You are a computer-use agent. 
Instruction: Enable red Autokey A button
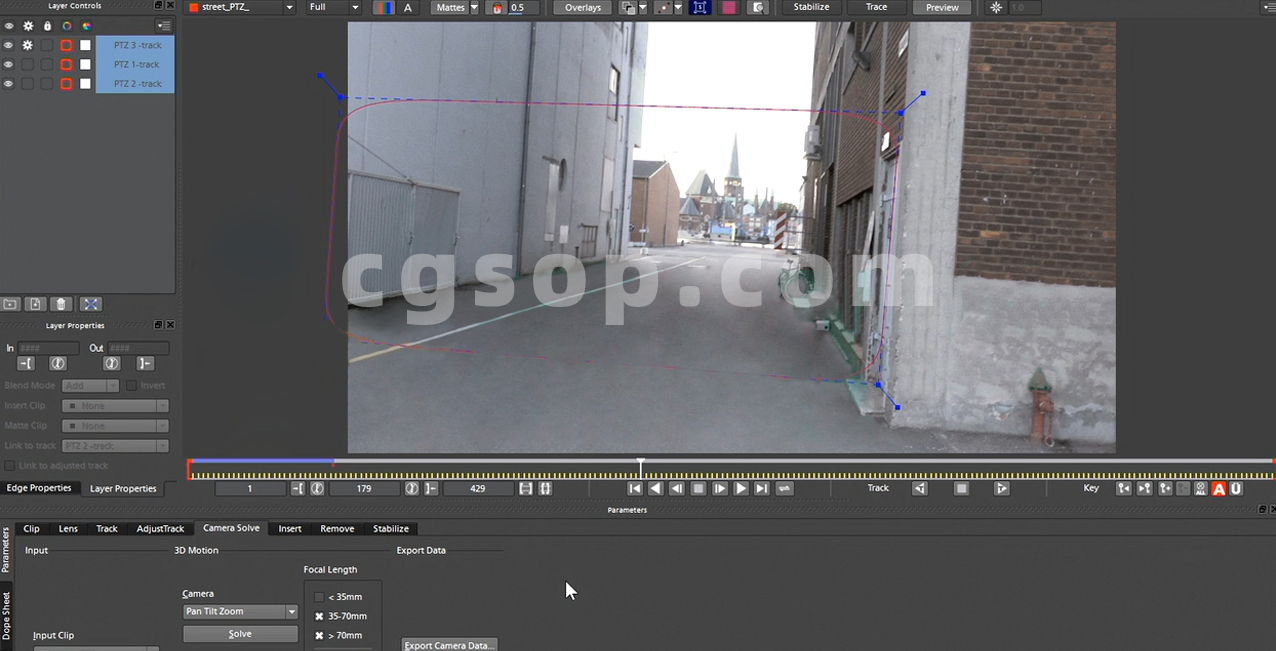click(x=1219, y=489)
